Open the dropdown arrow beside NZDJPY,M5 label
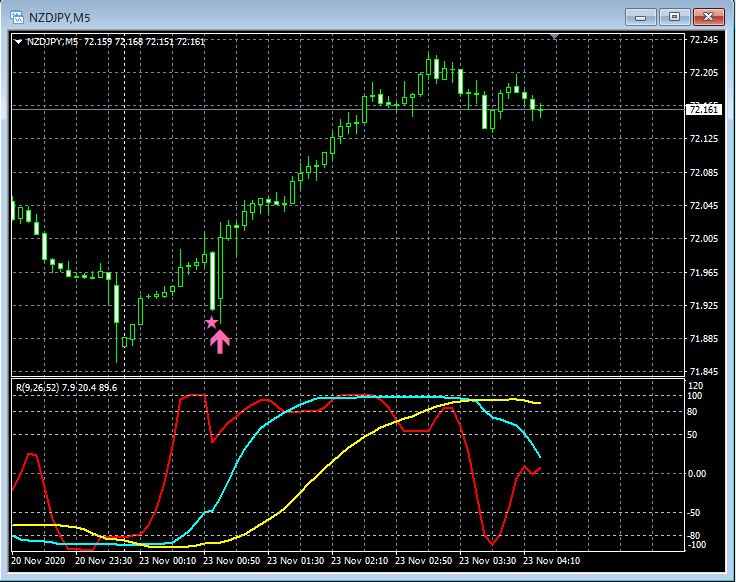The height and width of the screenshot is (582, 736). [18, 42]
